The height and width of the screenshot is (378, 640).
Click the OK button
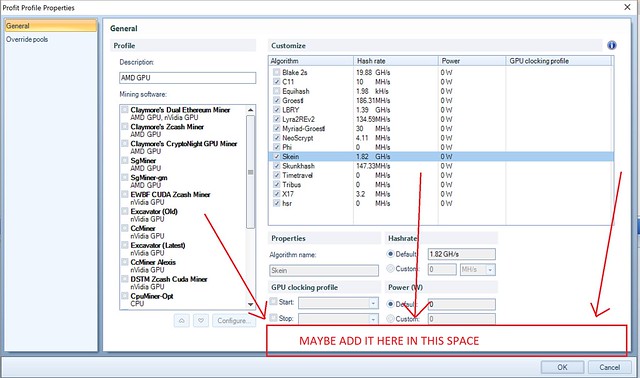click(562, 367)
